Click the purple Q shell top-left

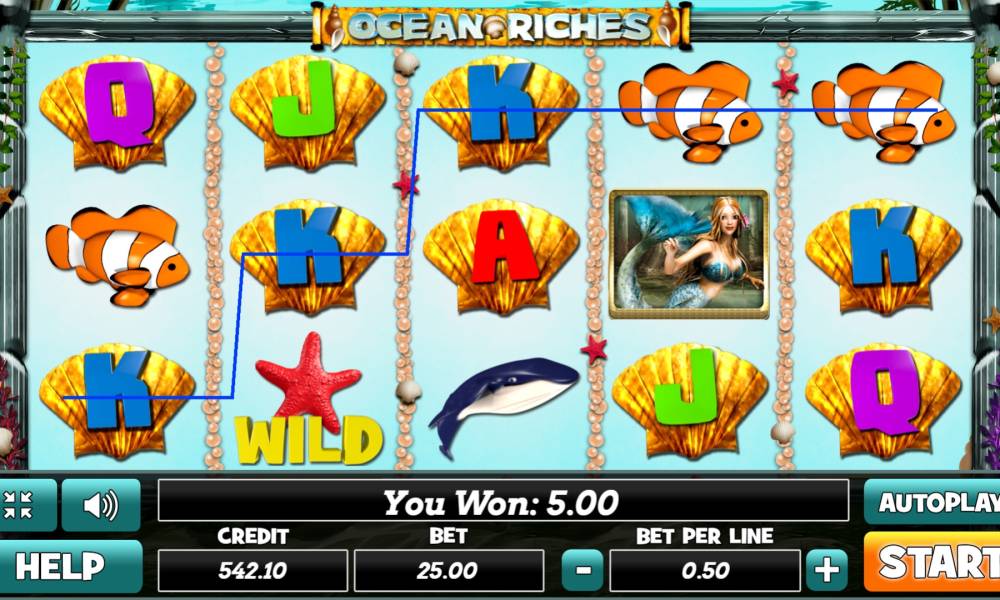click(117, 112)
